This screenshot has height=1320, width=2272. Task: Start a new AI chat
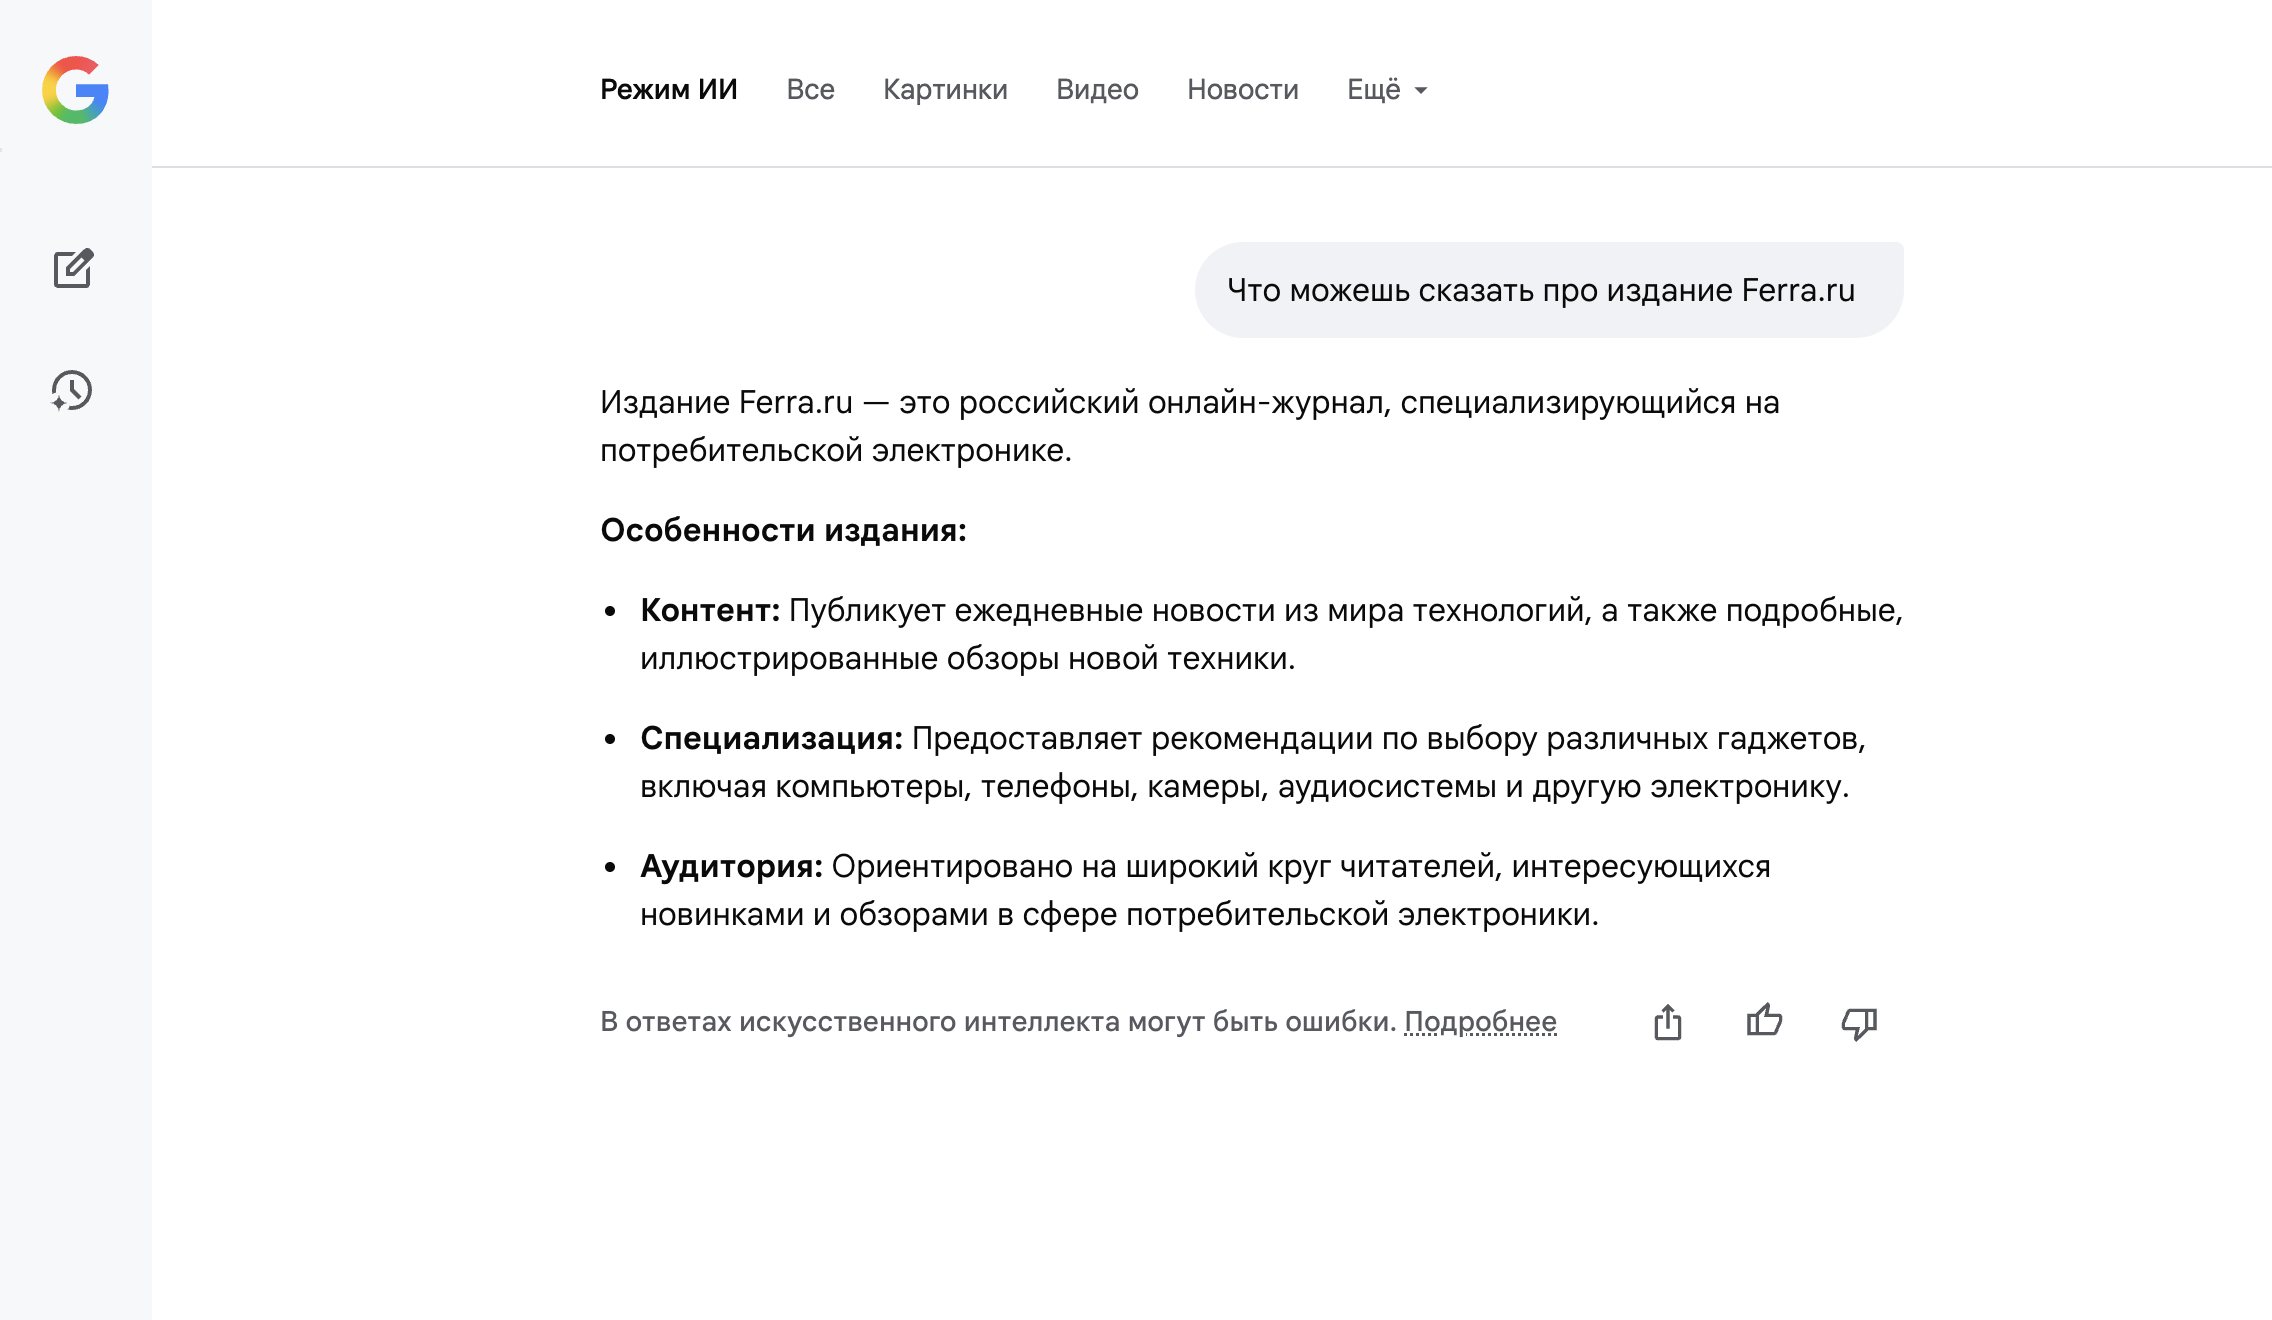pos(73,268)
